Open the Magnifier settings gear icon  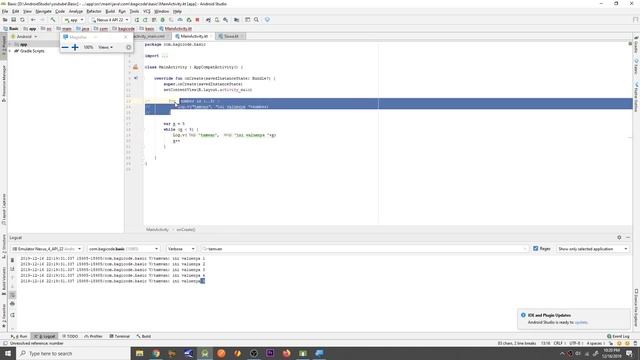tap(129, 47)
